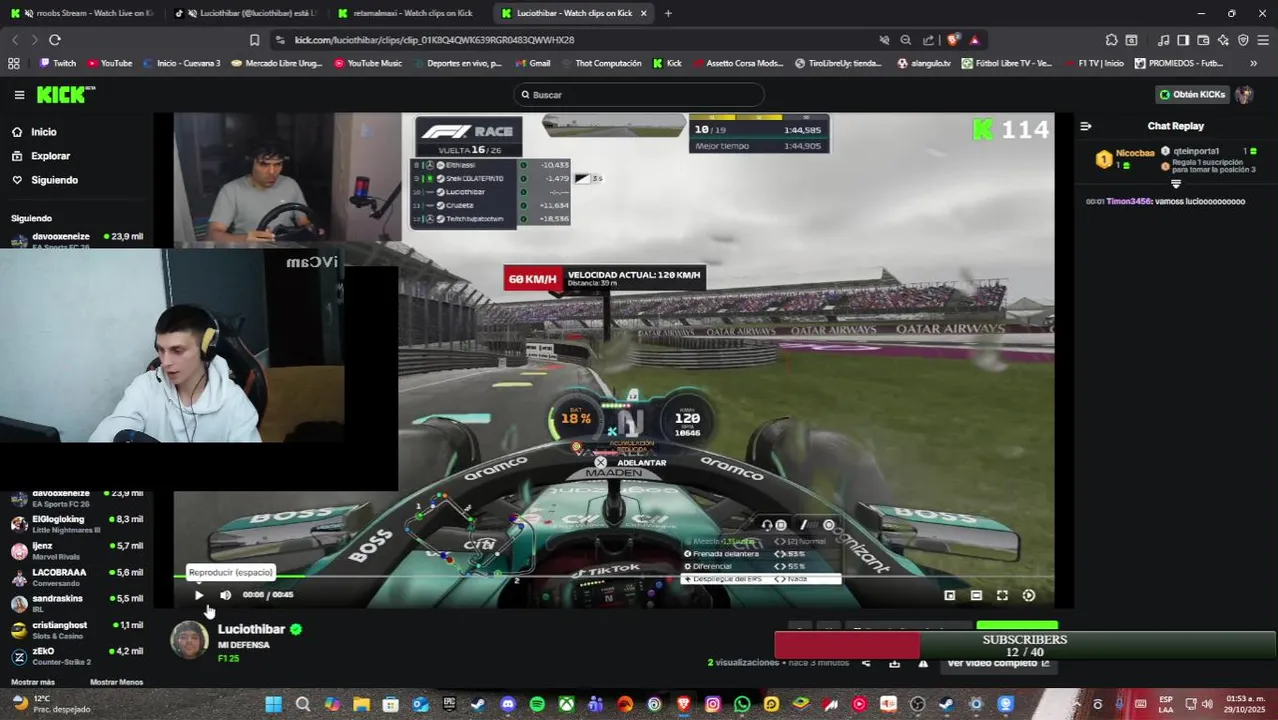
Task: Open the Brave Shields lion icon
Action: [953, 40]
